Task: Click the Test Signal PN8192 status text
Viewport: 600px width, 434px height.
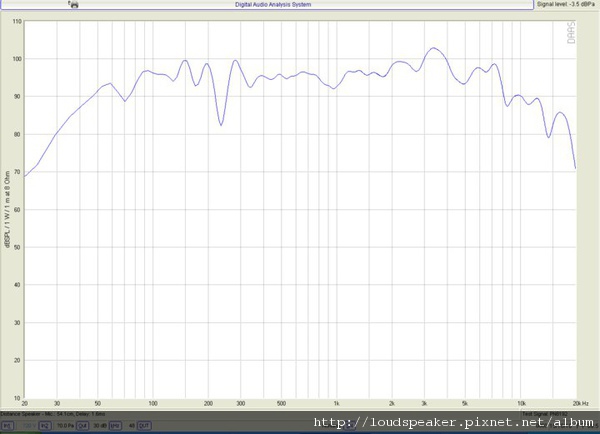Action: (x=545, y=414)
